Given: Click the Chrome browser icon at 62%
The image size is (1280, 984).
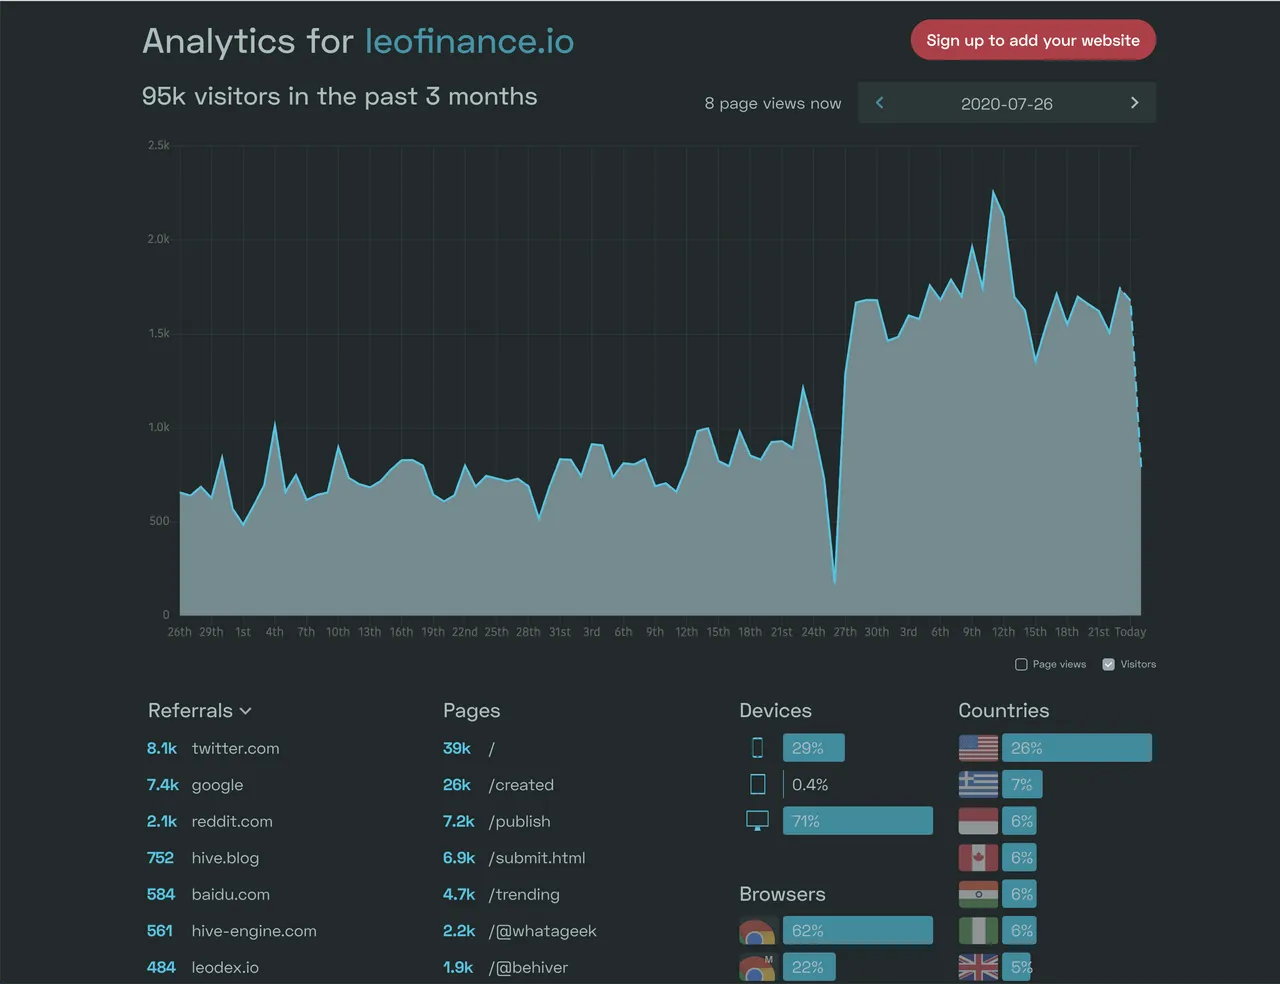Looking at the screenshot, I should 757,931.
